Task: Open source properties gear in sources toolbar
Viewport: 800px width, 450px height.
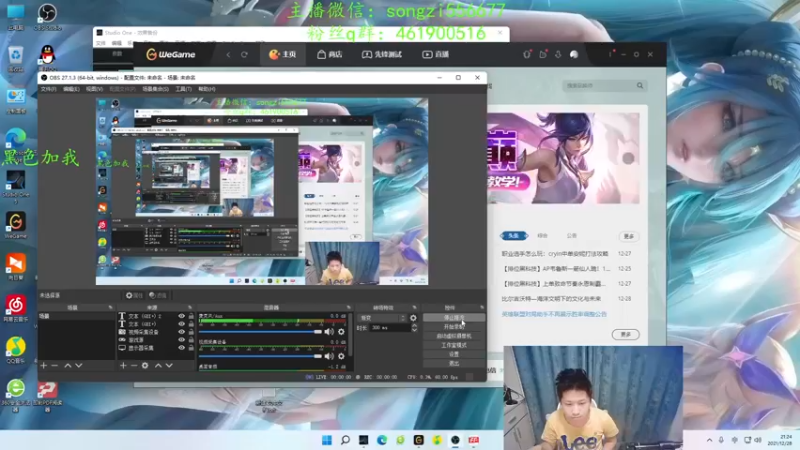Action: [x=145, y=365]
